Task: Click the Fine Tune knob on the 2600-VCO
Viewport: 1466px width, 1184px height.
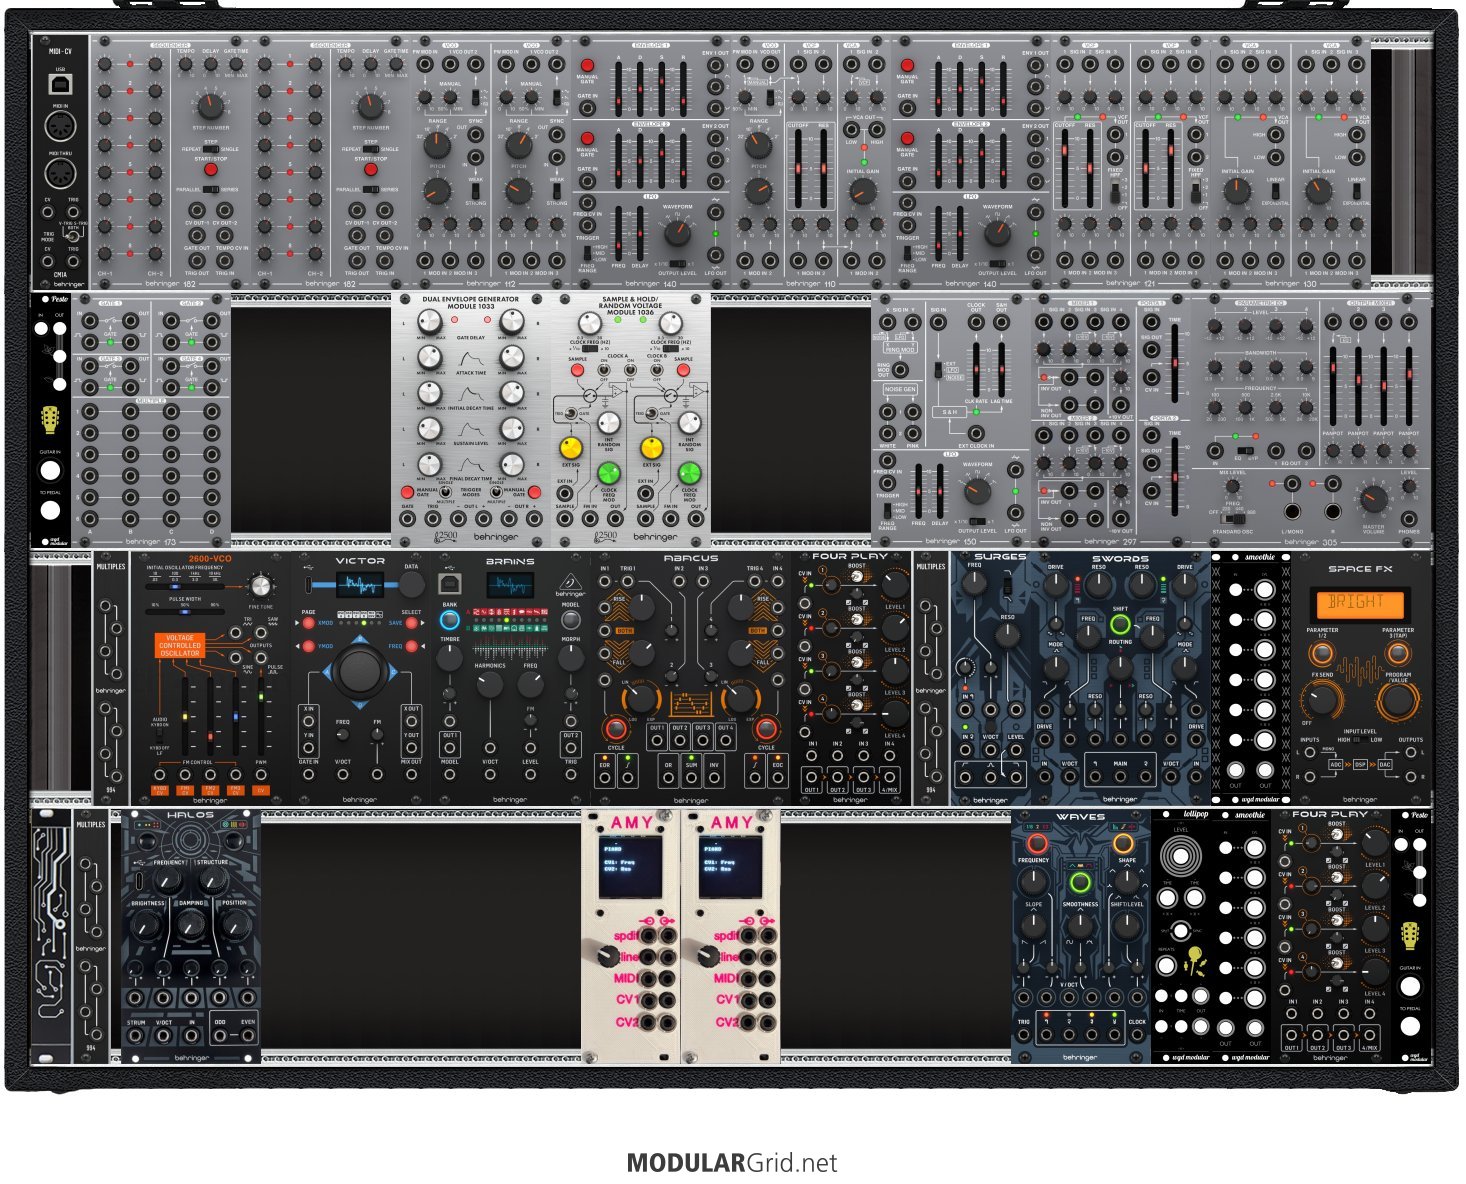Action: [x=262, y=586]
